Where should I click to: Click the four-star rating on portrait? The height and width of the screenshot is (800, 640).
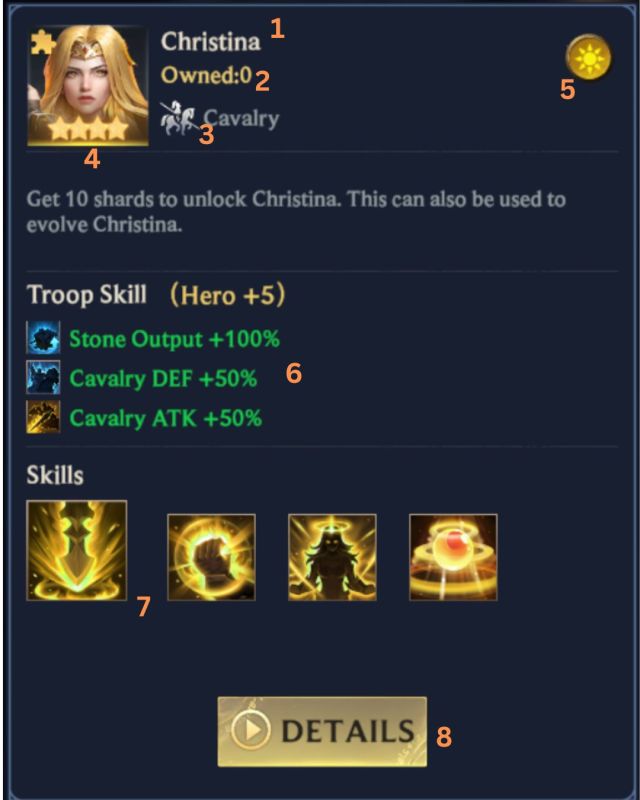[88, 129]
